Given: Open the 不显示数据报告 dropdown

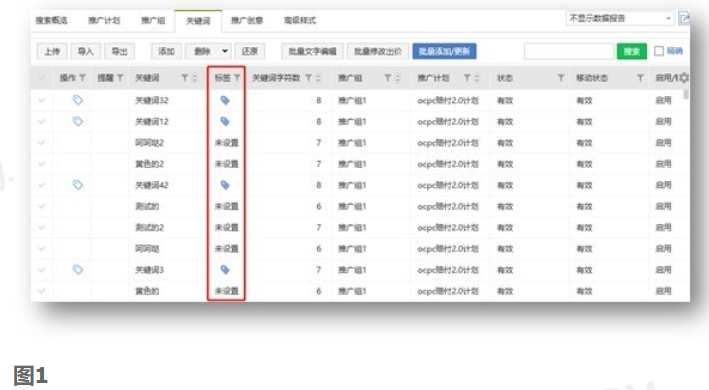Looking at the screenshot, I should [619, 19].
